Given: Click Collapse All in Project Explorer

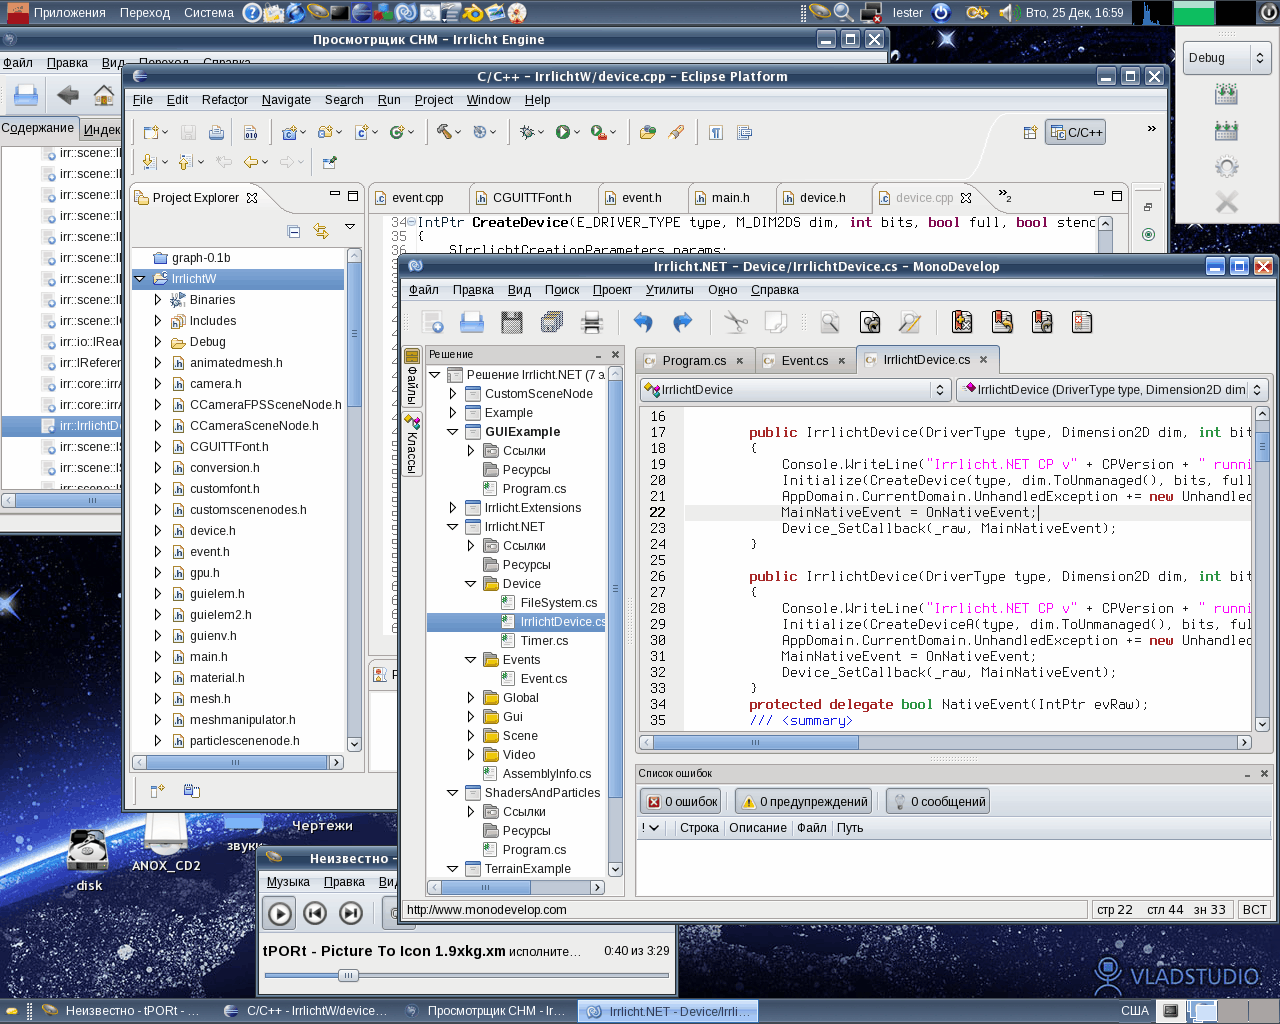Looking at the screenshot, I should click(x=294, y=231).
